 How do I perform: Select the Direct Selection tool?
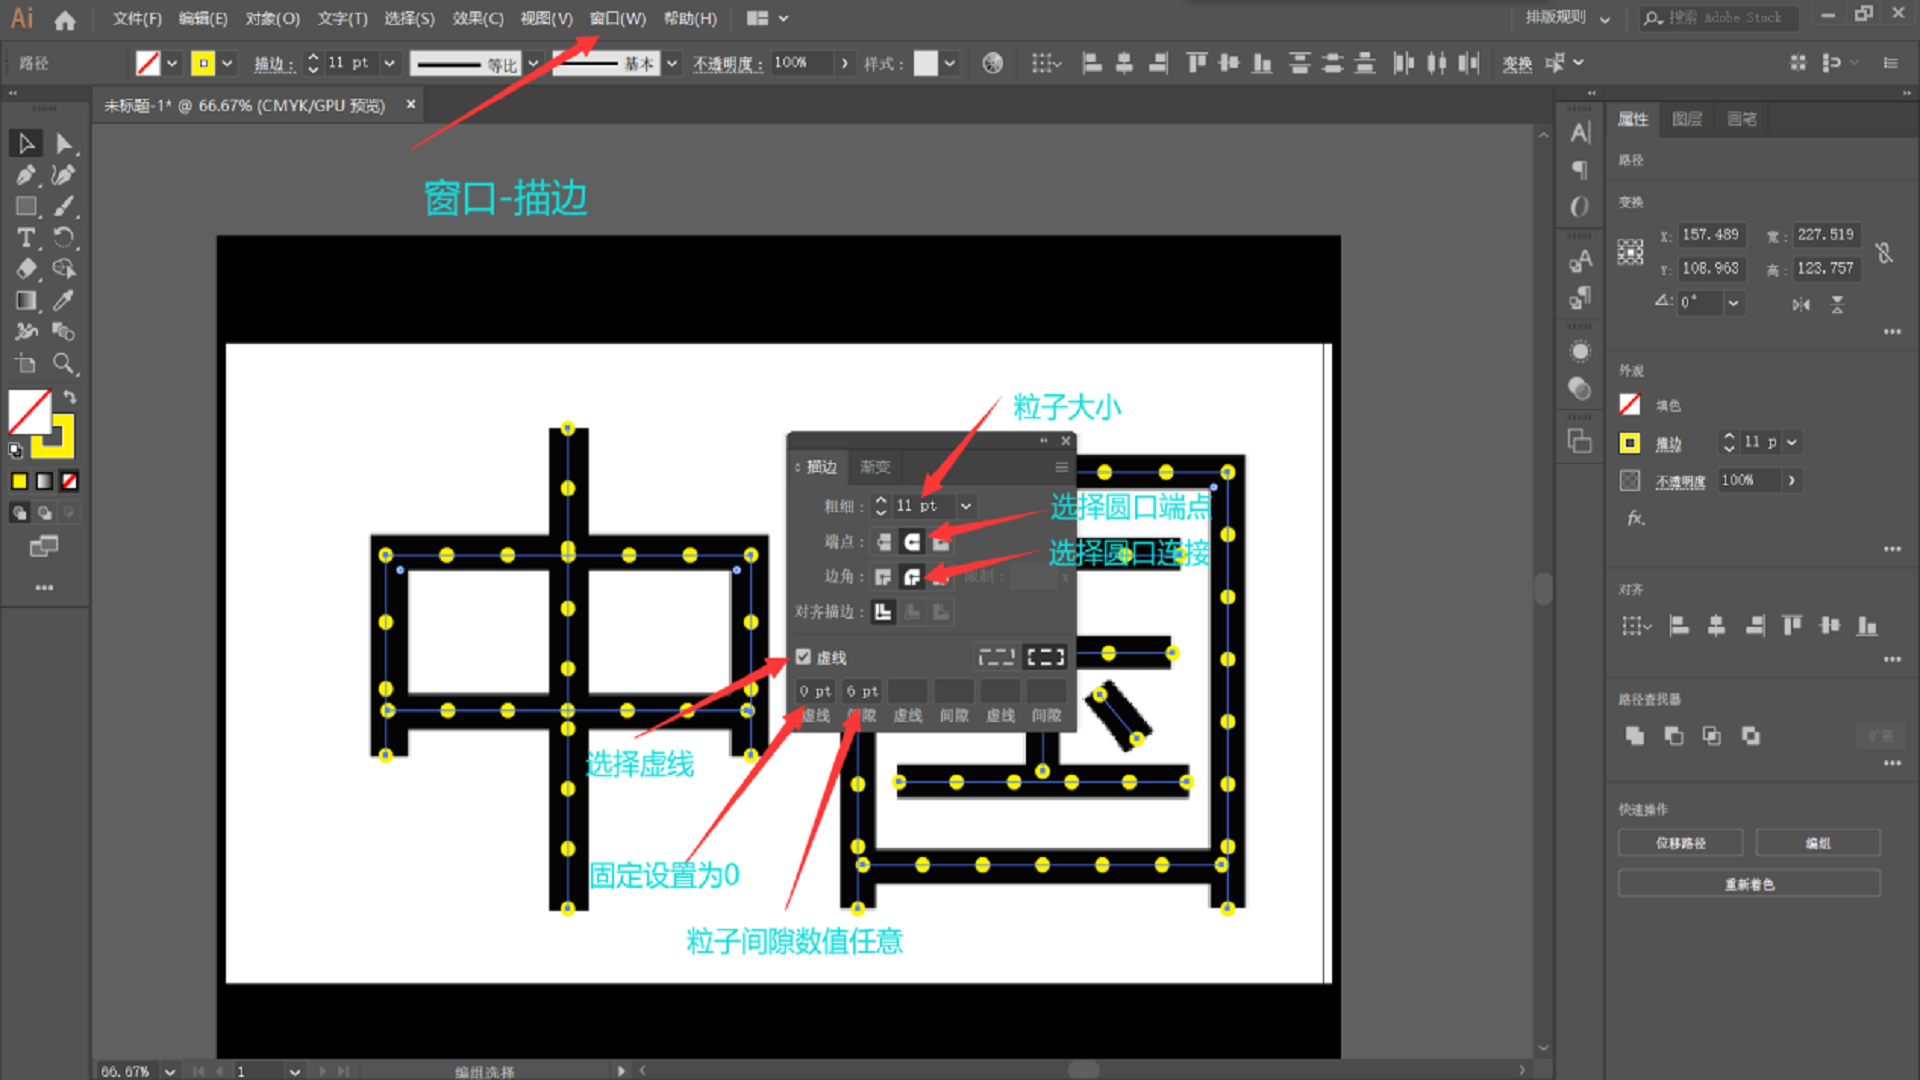click(64, 144)
